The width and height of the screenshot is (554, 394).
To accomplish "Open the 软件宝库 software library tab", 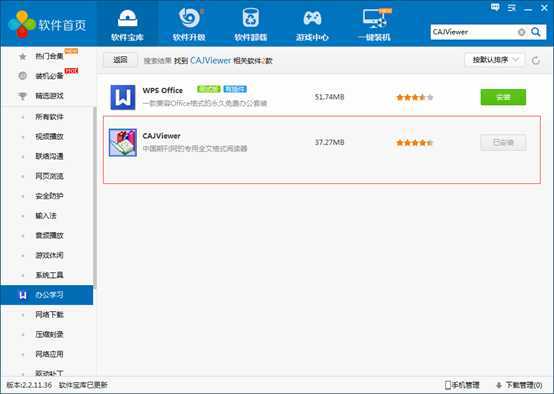I will 128,24.
